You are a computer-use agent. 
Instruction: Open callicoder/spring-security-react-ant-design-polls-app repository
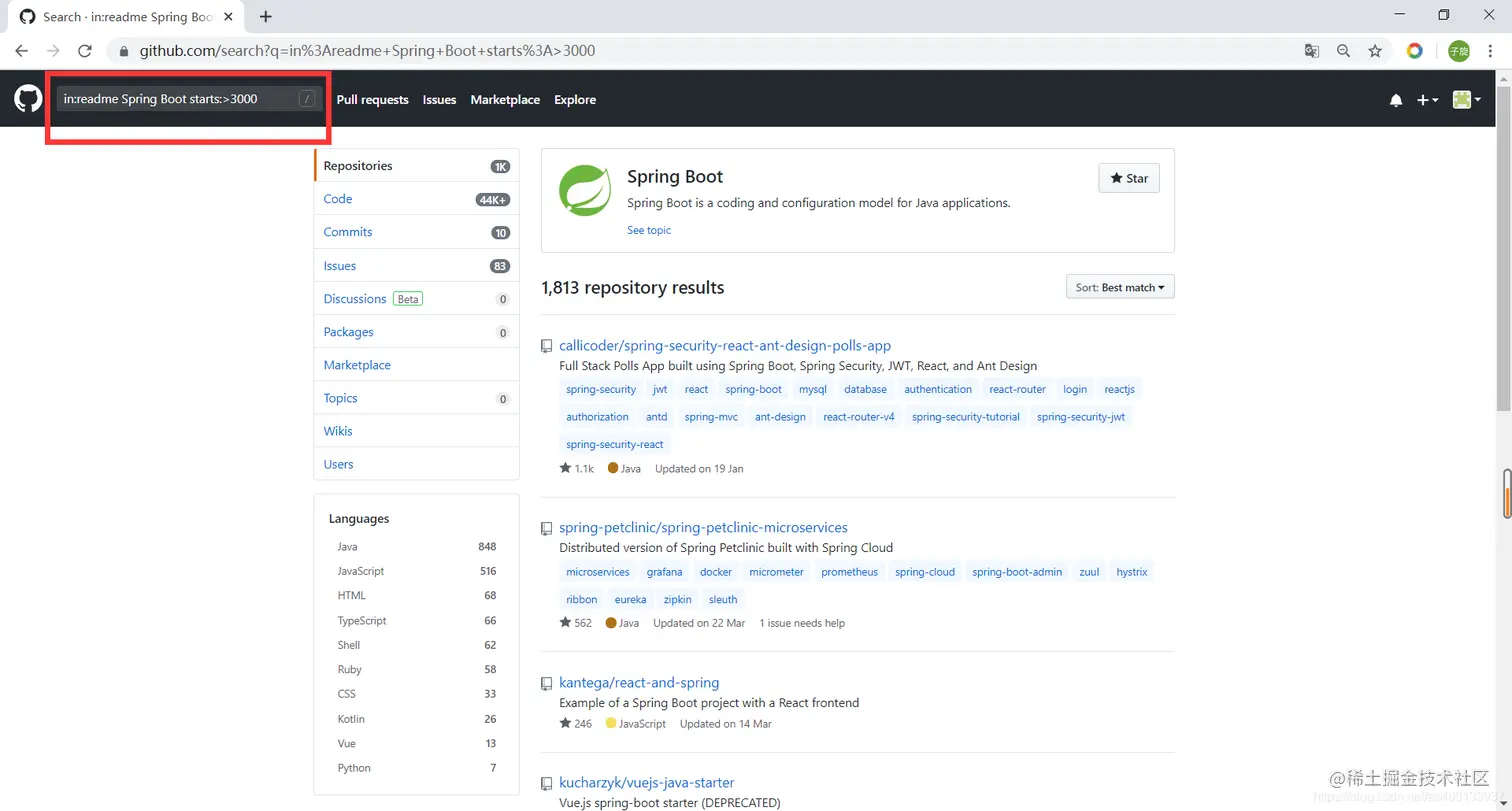pos(725,345)
